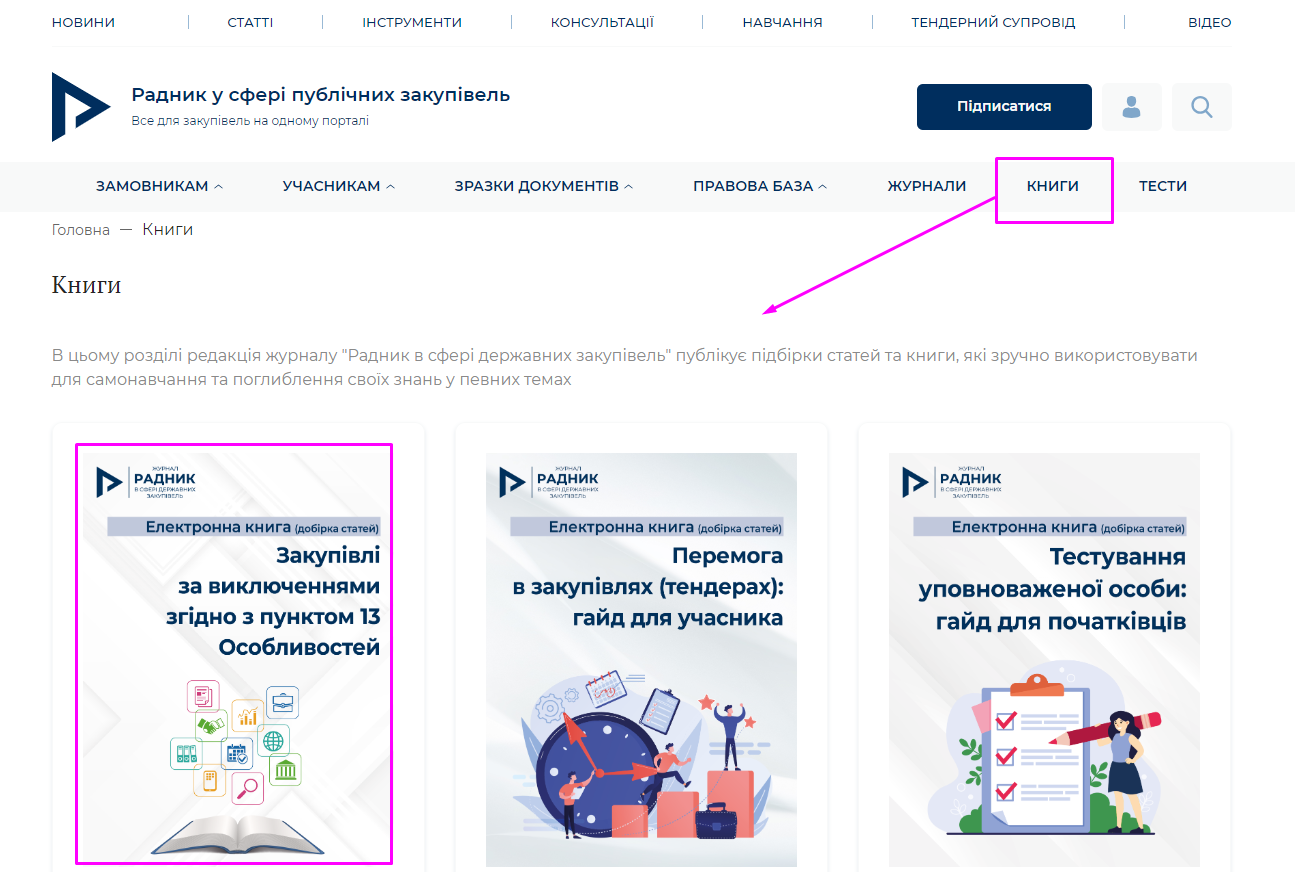Viewport: 1295px width, 872px height.
Task: Open the Тести menu item
Action: (x=1163, y=186)
